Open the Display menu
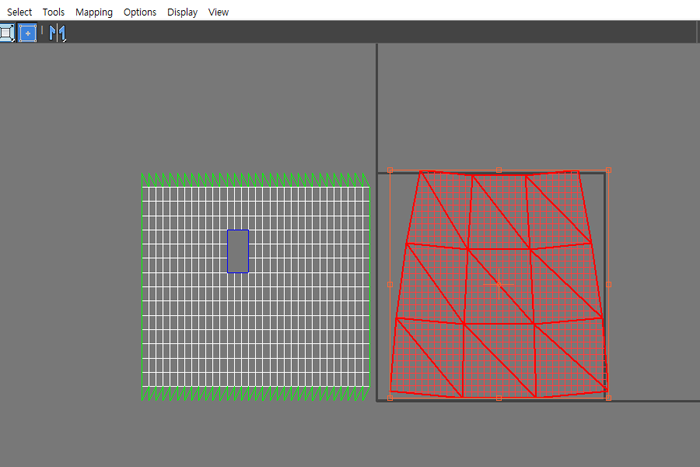The image size is (700, 467). click(182, 12)
